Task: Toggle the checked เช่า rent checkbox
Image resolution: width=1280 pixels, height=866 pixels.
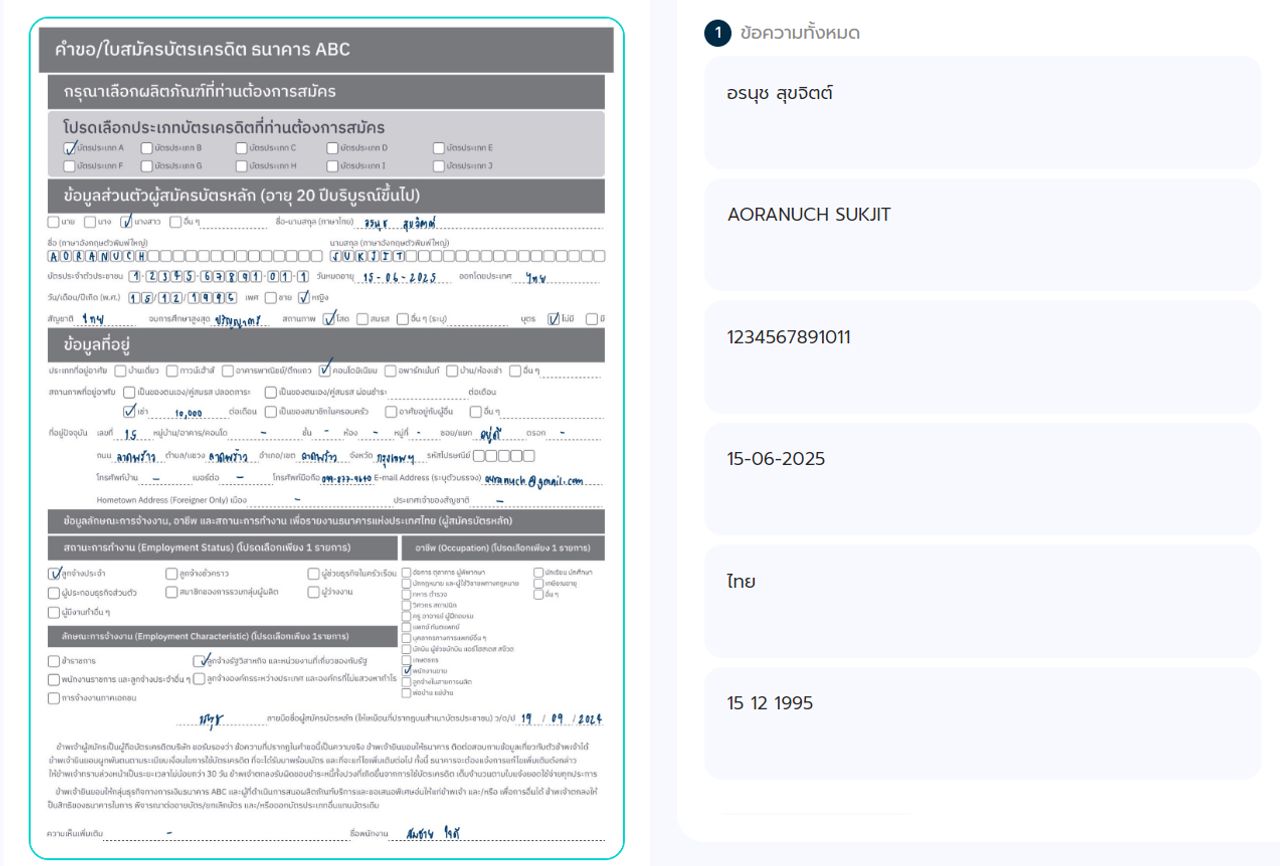Action: pyautogui.click(x=129, y=410)
